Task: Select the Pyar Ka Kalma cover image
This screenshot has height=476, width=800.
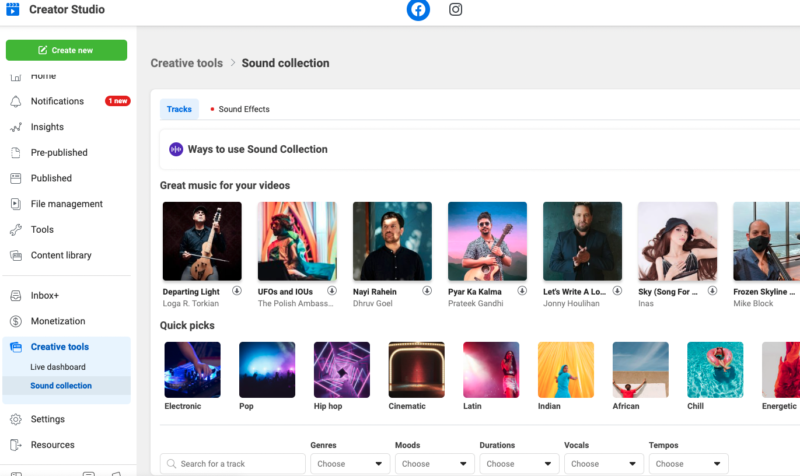Action: tap(487, 241)
